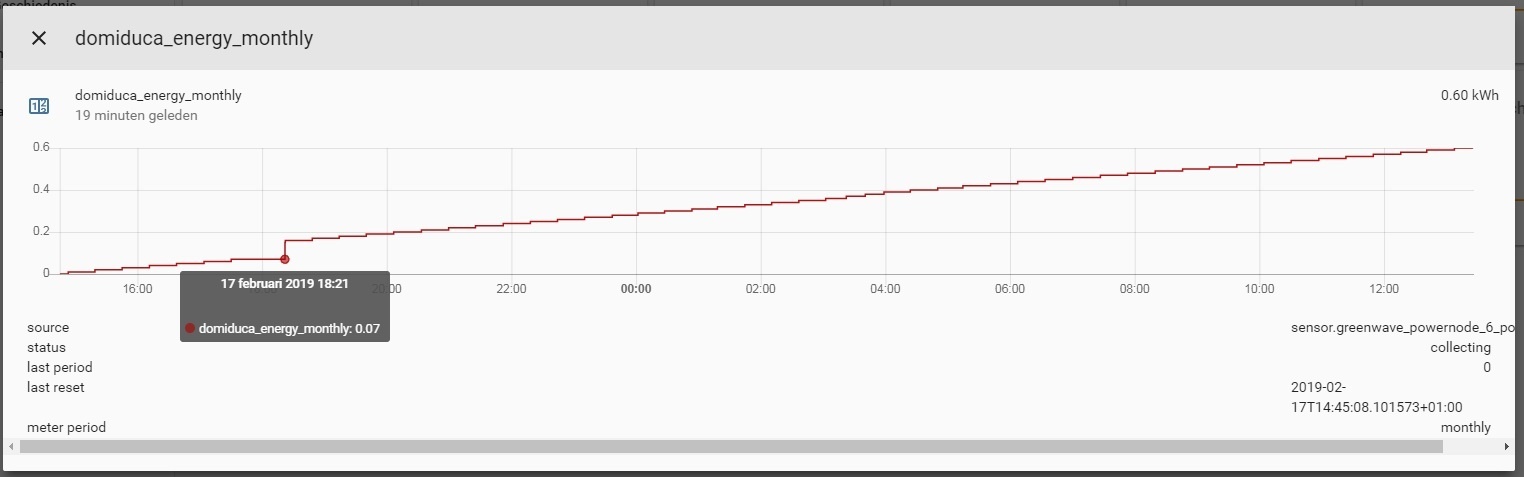
Task: Click the 'source' attribute label
Action: [x=48, y=328]
